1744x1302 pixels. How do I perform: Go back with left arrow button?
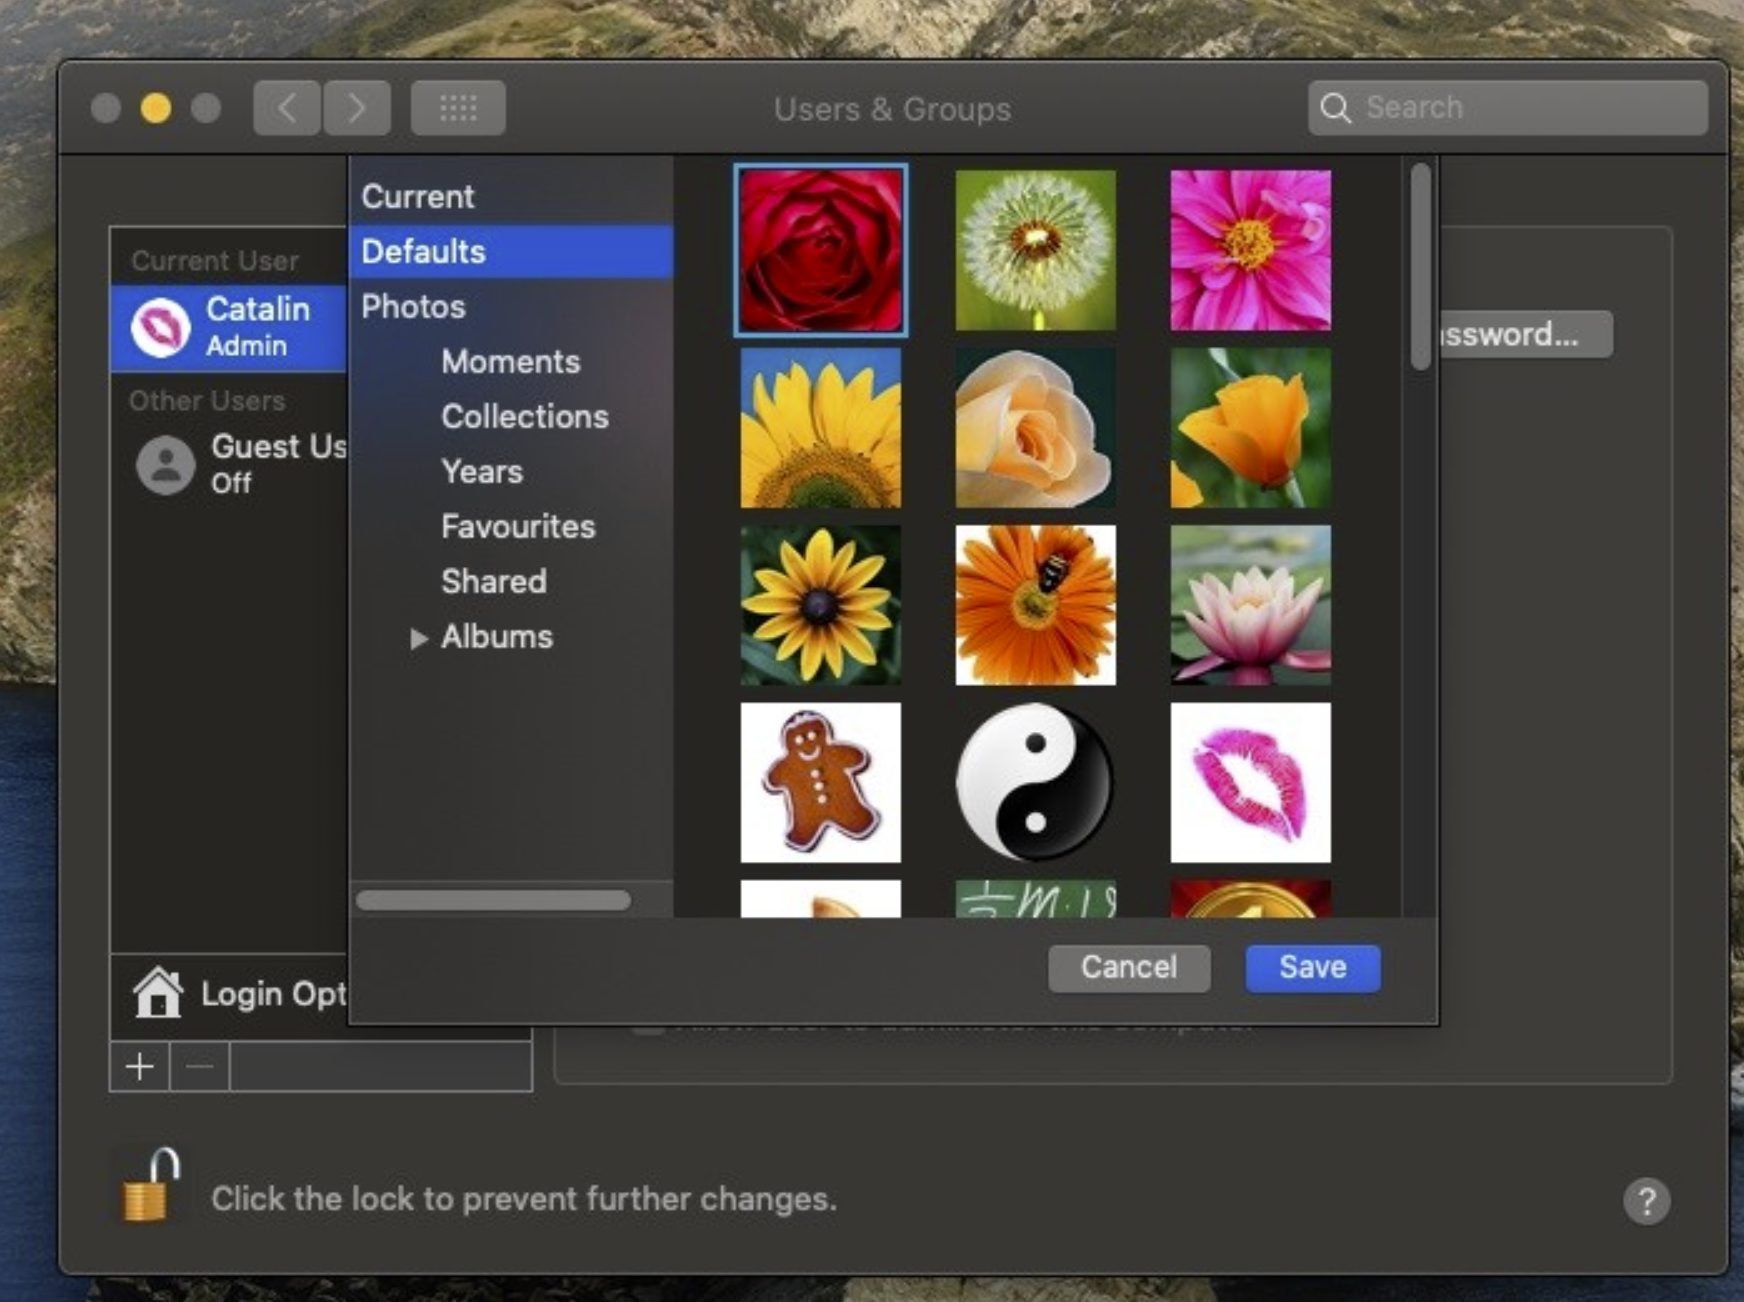click(x=287, y=108)
